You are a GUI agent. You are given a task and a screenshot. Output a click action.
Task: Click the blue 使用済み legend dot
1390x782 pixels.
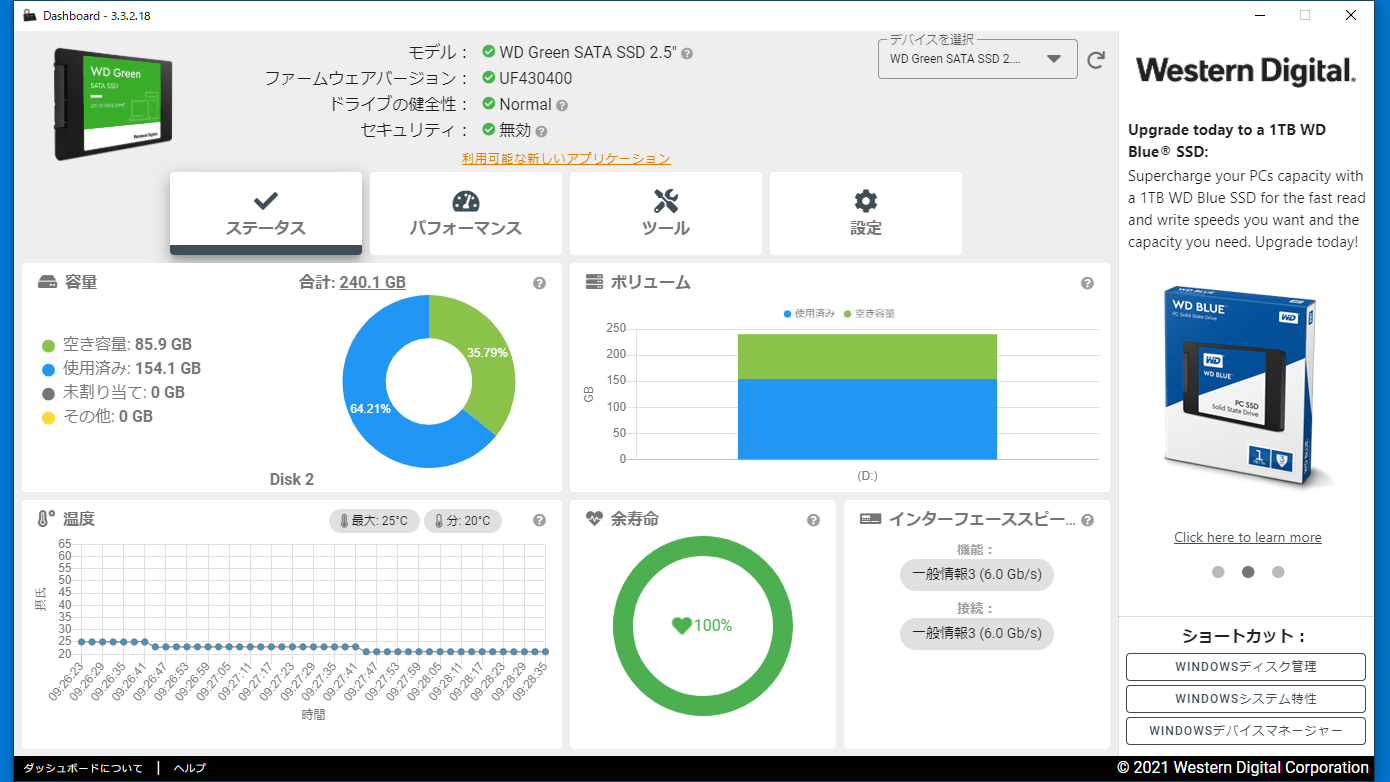coord(48,370)
